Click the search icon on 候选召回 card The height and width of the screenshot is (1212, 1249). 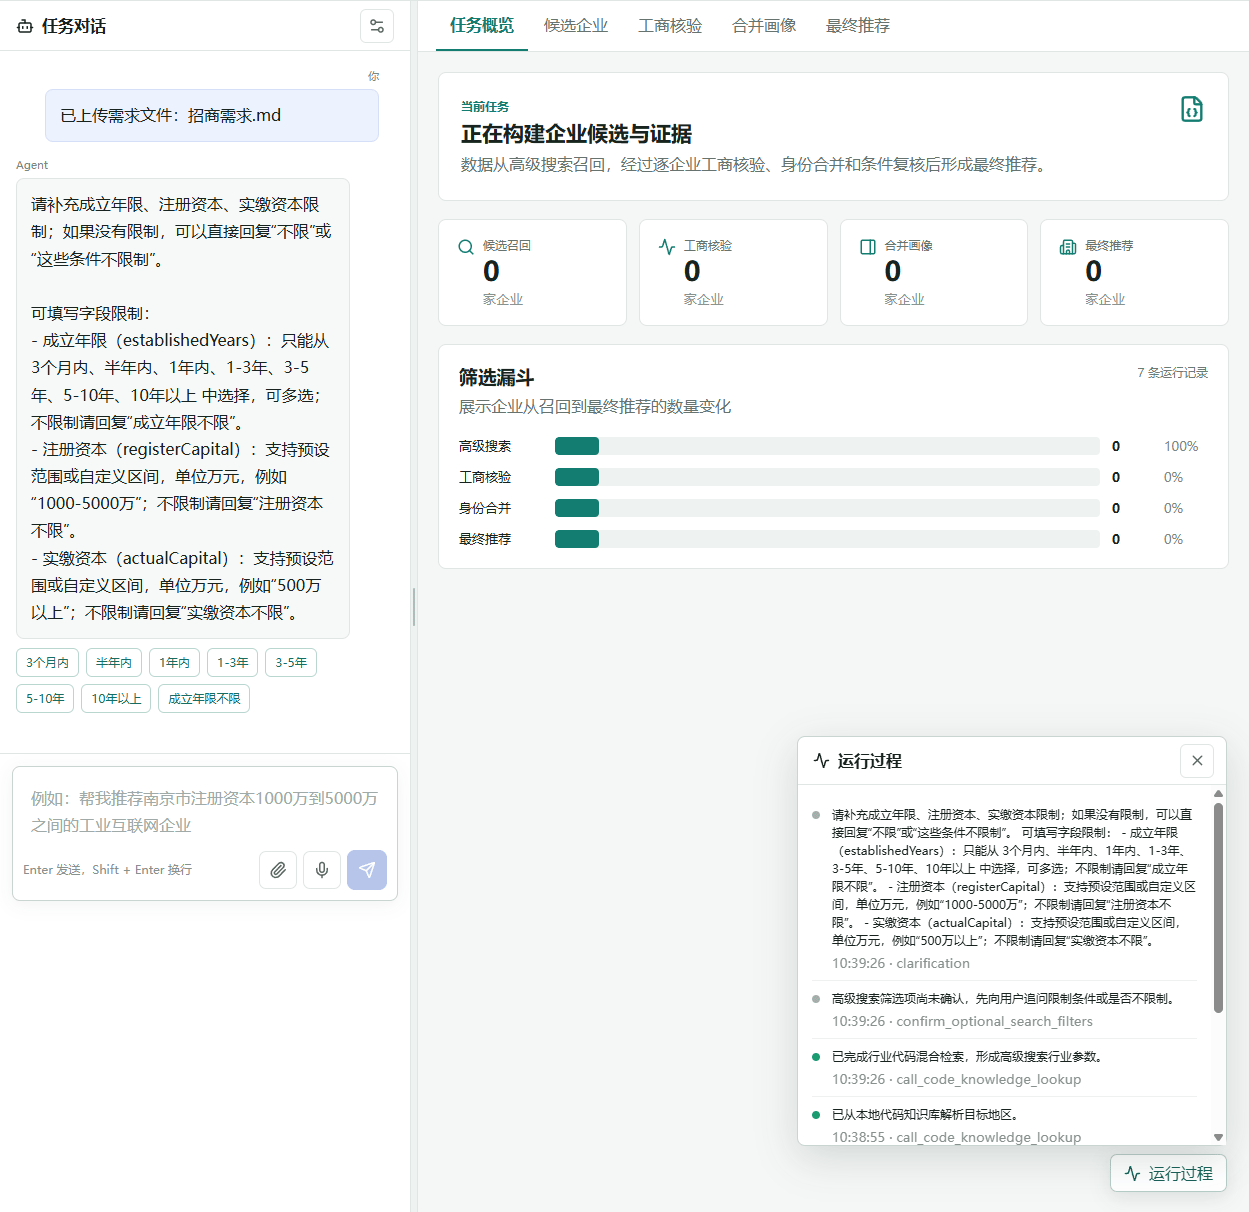coord(466,247)
